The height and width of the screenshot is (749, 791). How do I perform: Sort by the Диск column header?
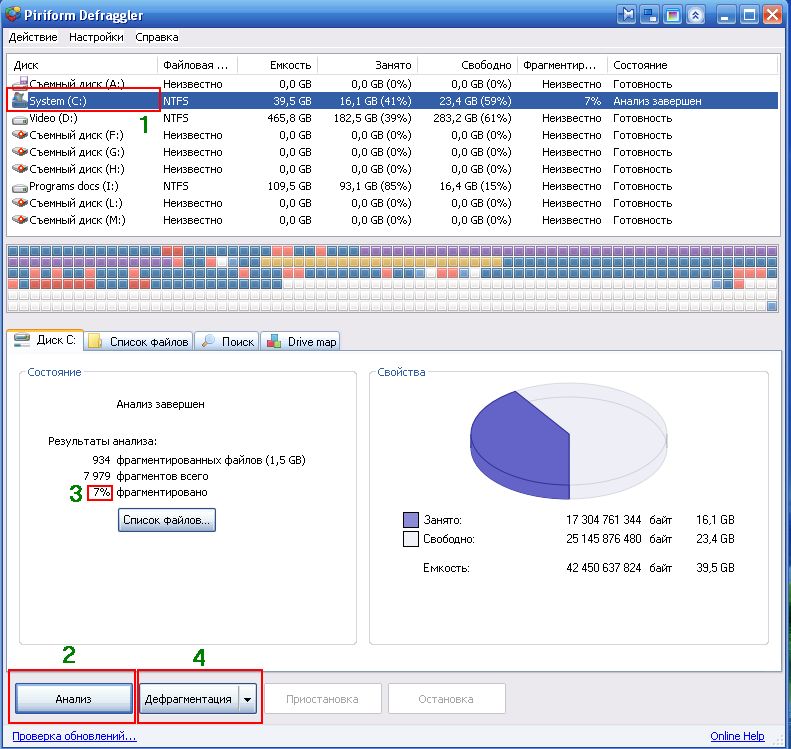click(x=82, y=65)
